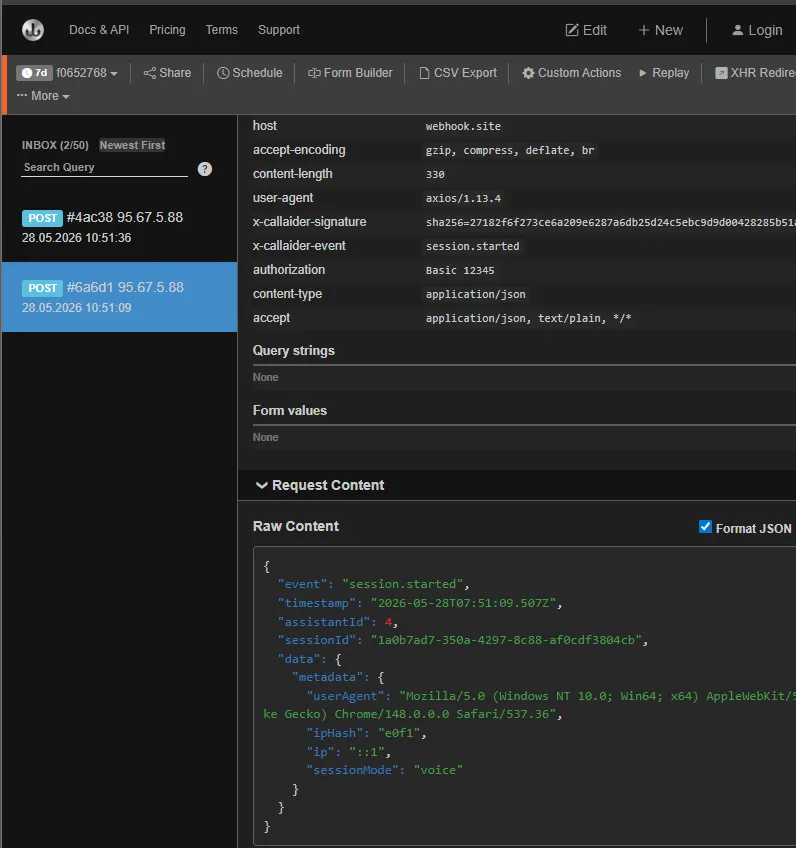
Task: Open the f0652768 URL dropdown
Action: click(87, 73)
